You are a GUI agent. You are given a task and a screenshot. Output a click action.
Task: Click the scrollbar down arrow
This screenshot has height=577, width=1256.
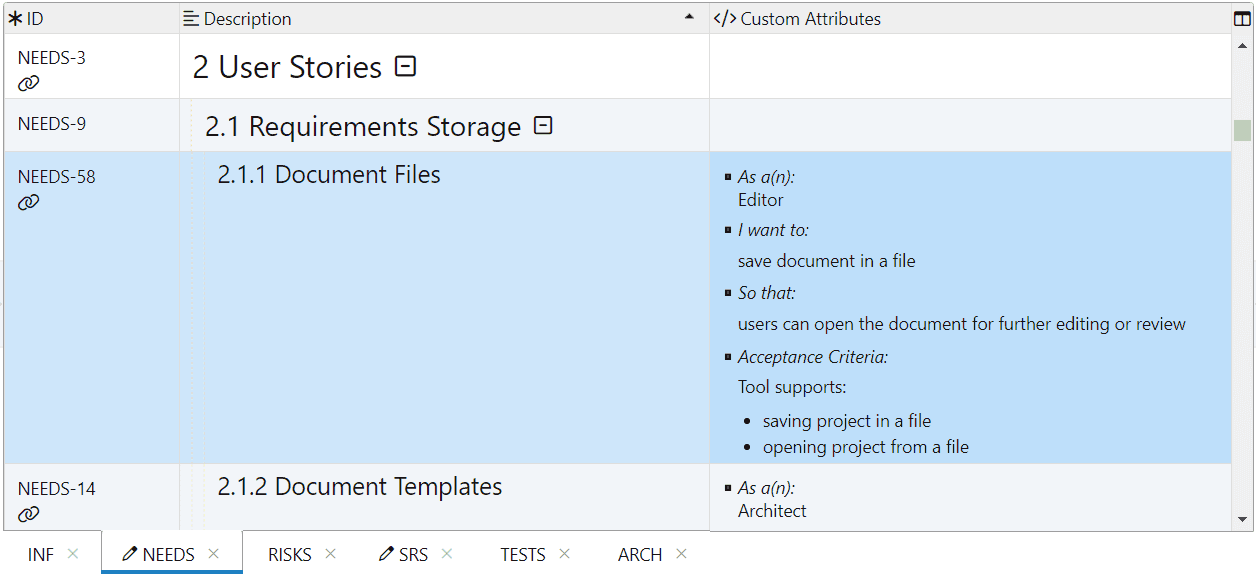click(x=1243, y=520)
